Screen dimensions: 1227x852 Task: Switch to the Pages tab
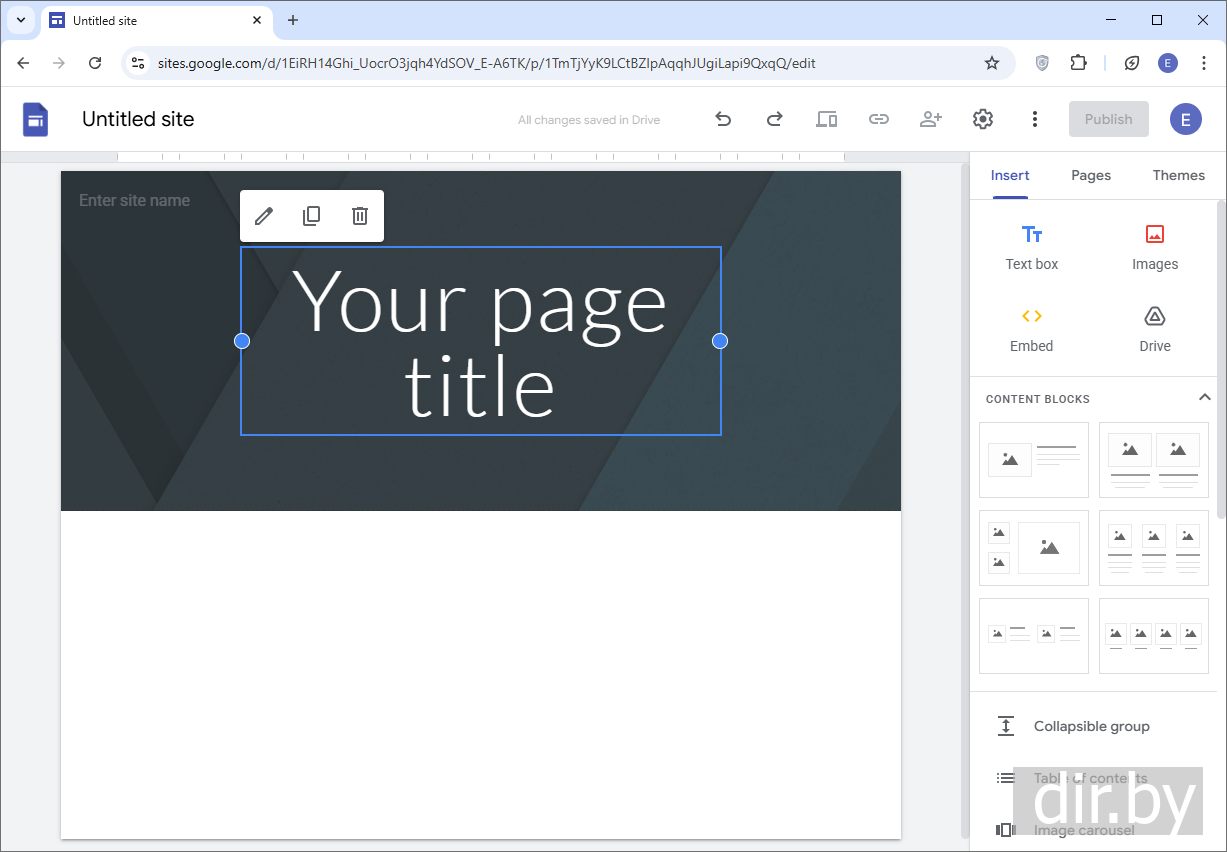pyautogui.click(x=1090, y=175)
